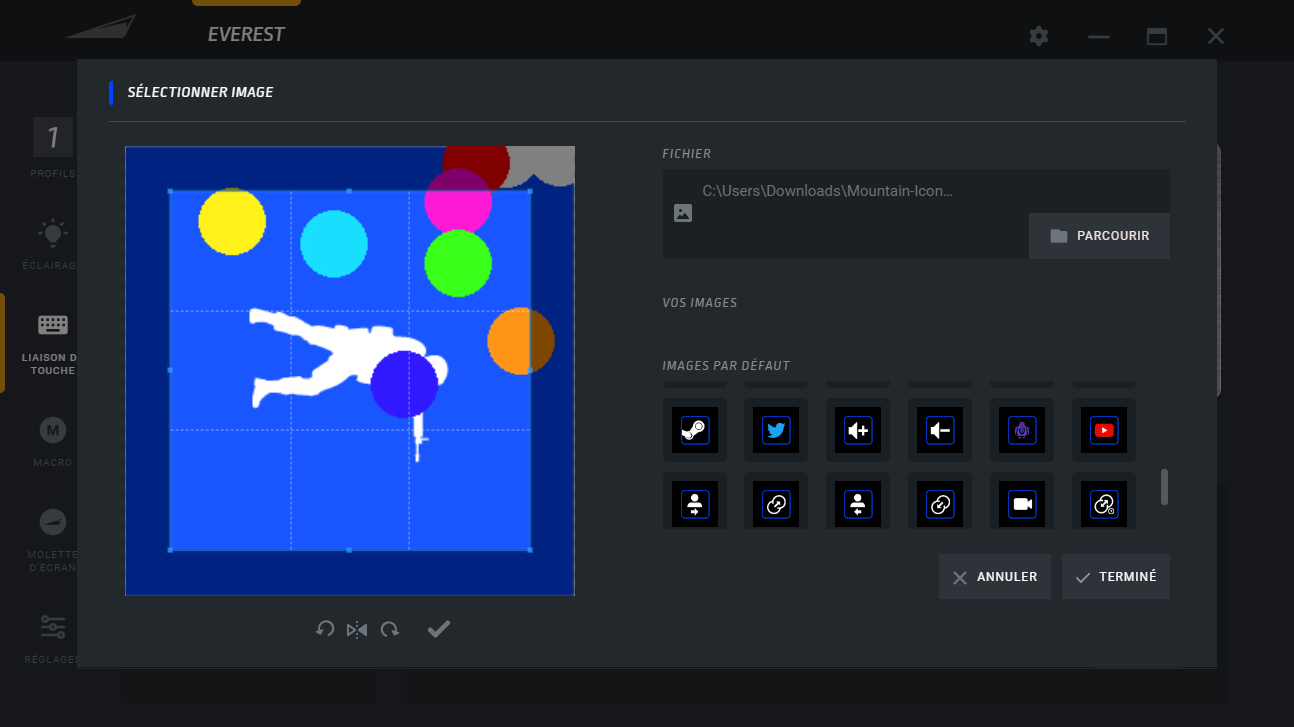The height and width of the screenshot is (727, 1294).
Task: Click the default images scrollbar thumb
Action: tap(1164, 487)
